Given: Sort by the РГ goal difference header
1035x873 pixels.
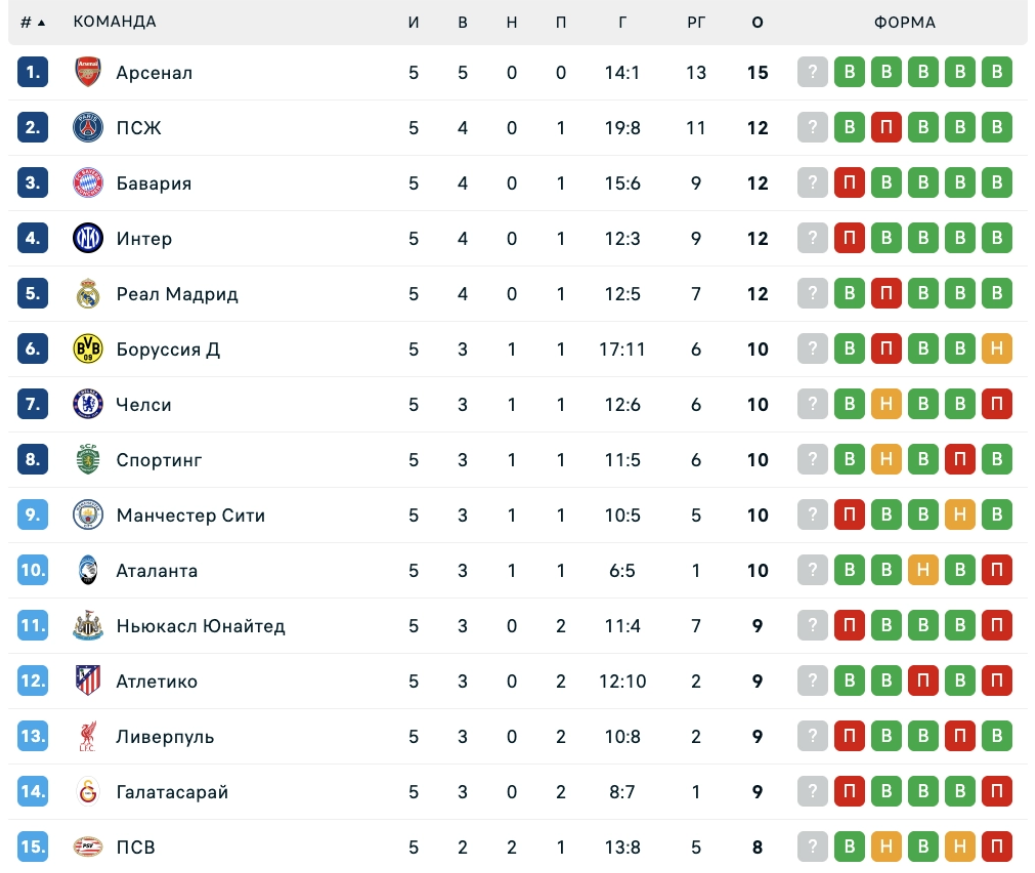Looking at the screenshot, I should [696, 22].
